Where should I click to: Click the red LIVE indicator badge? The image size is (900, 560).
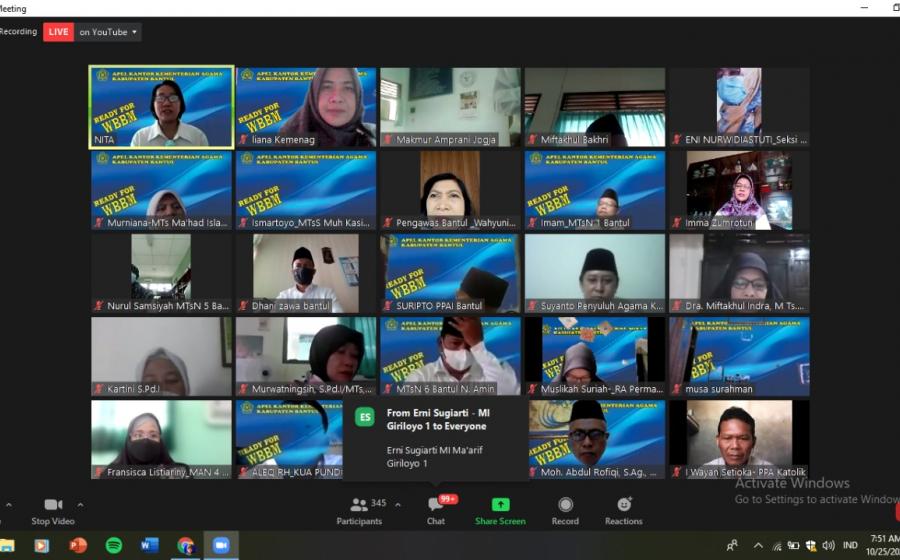59,32
